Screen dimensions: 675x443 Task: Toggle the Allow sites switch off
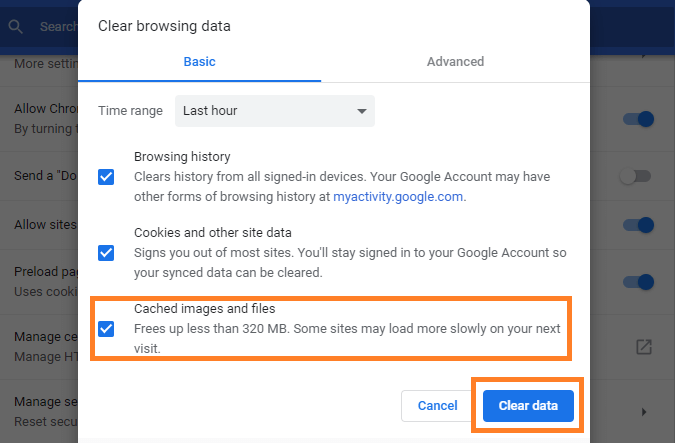click(x=638, y=225)
